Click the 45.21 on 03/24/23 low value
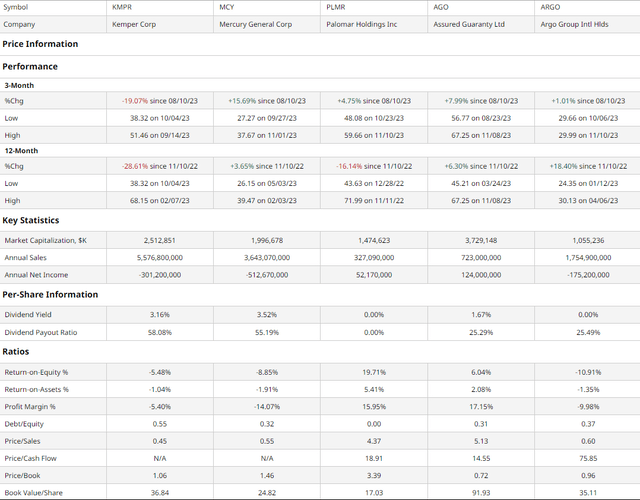 pos(481,184)
